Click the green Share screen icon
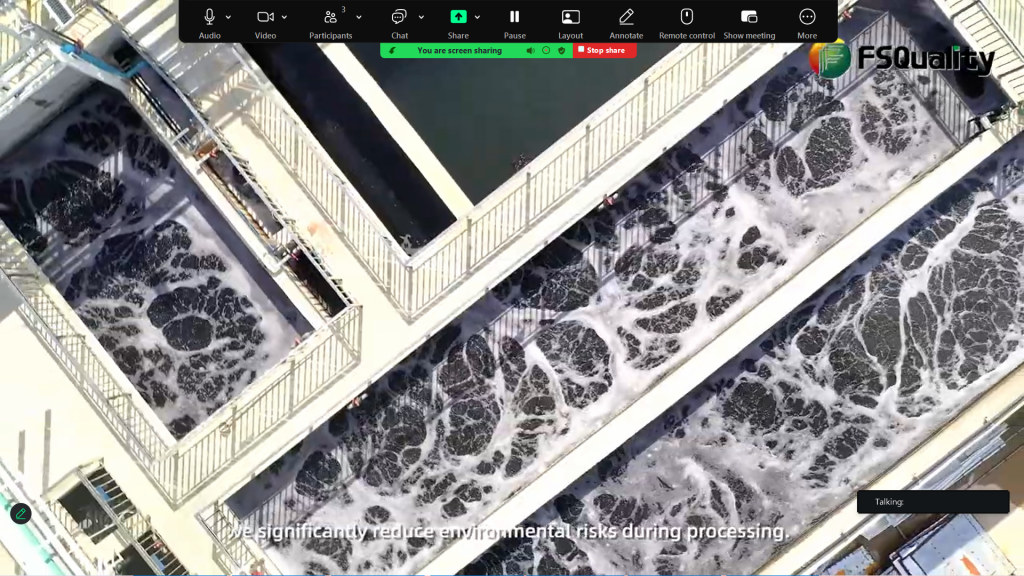Image resolution: width=1024 pixels, height=576 pixels. click(x=458, y=17)
